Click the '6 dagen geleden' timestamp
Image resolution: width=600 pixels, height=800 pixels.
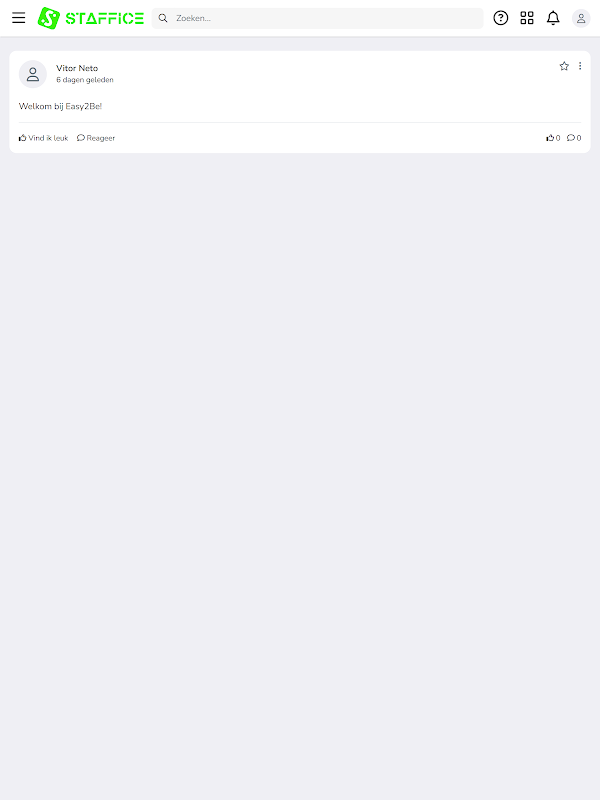pyautogui.click(x=85, y=80)
